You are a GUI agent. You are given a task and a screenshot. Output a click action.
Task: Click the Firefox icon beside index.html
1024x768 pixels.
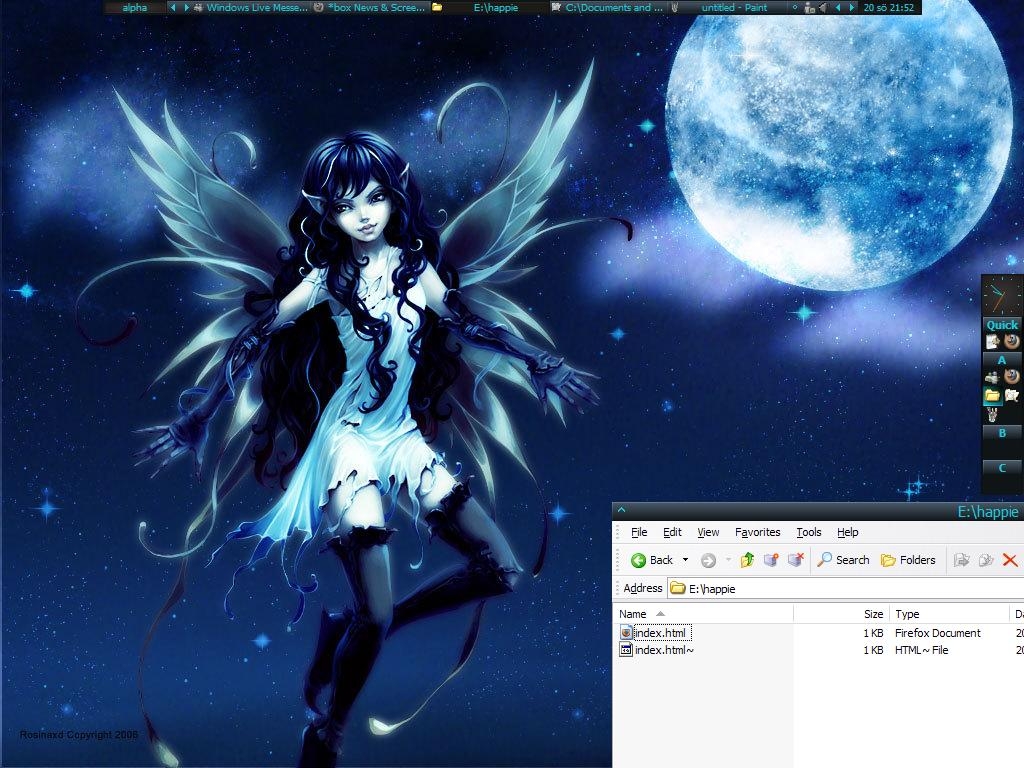[626, 632]
